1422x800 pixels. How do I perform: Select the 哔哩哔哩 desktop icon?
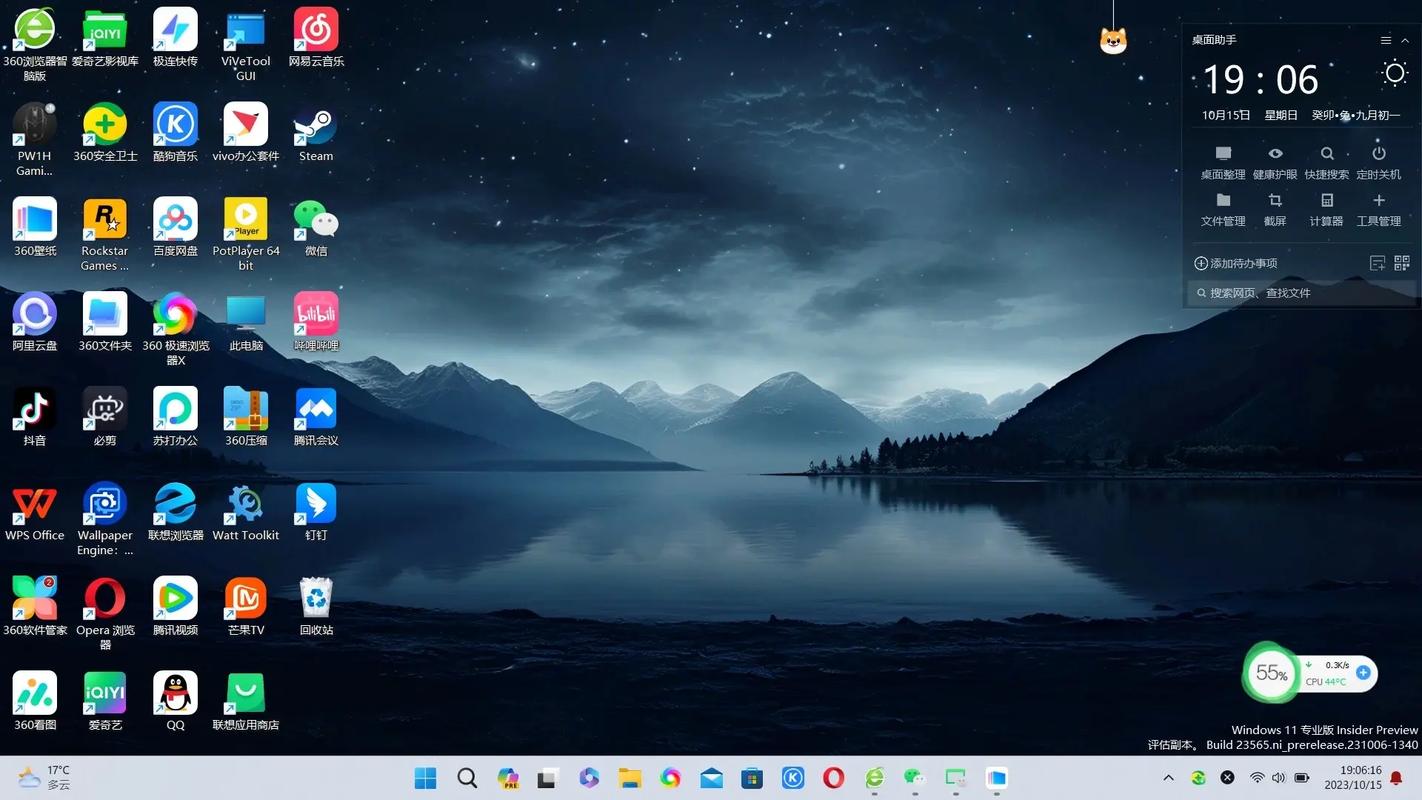(316, 323)
